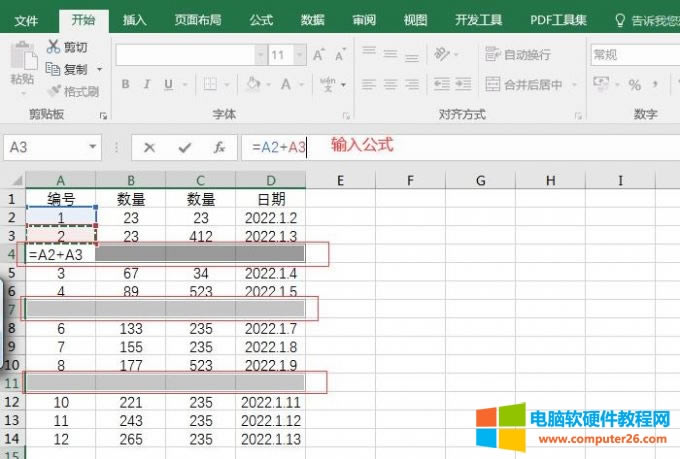This screenshot has width=680, height=459.
Task: Open the 文件 menu tab
Action: 26,20
